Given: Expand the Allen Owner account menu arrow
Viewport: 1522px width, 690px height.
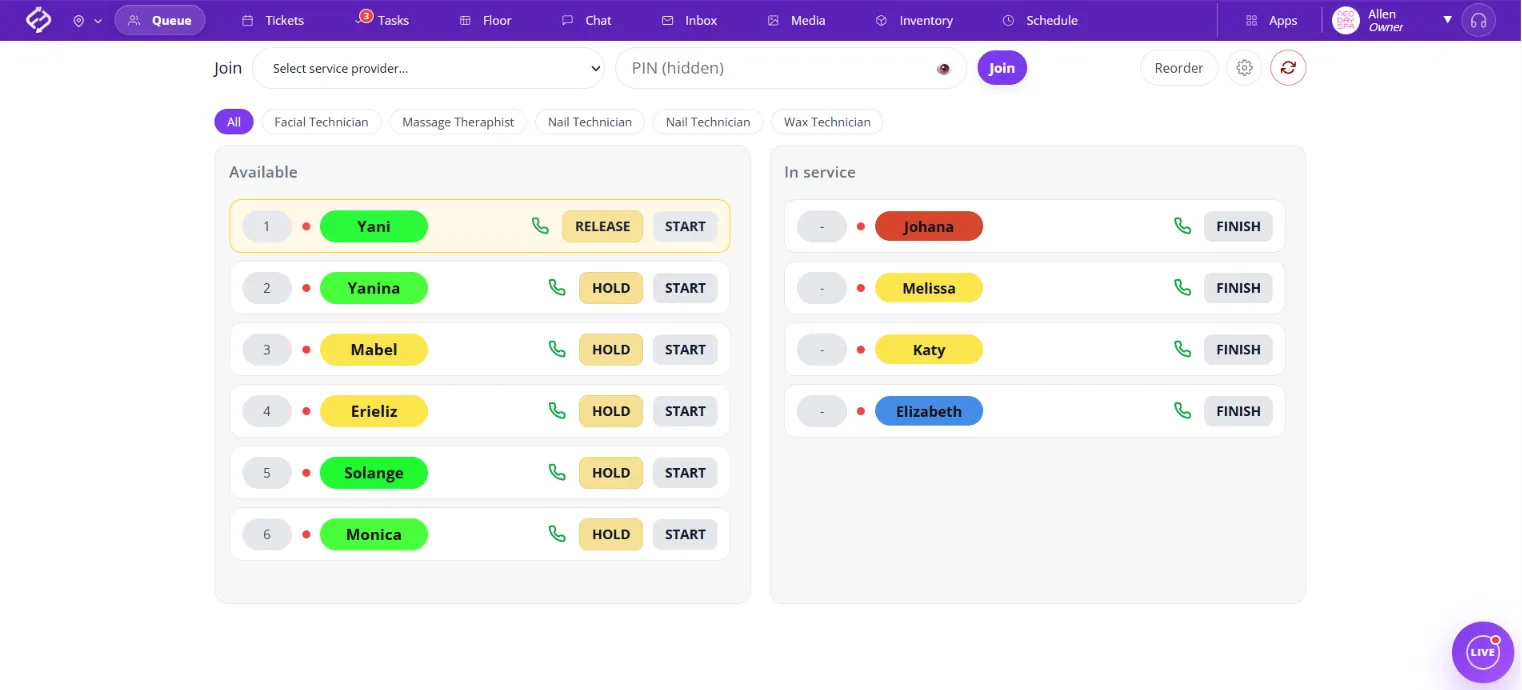Looking at the screenshot, I should (x=1447, y=20).
